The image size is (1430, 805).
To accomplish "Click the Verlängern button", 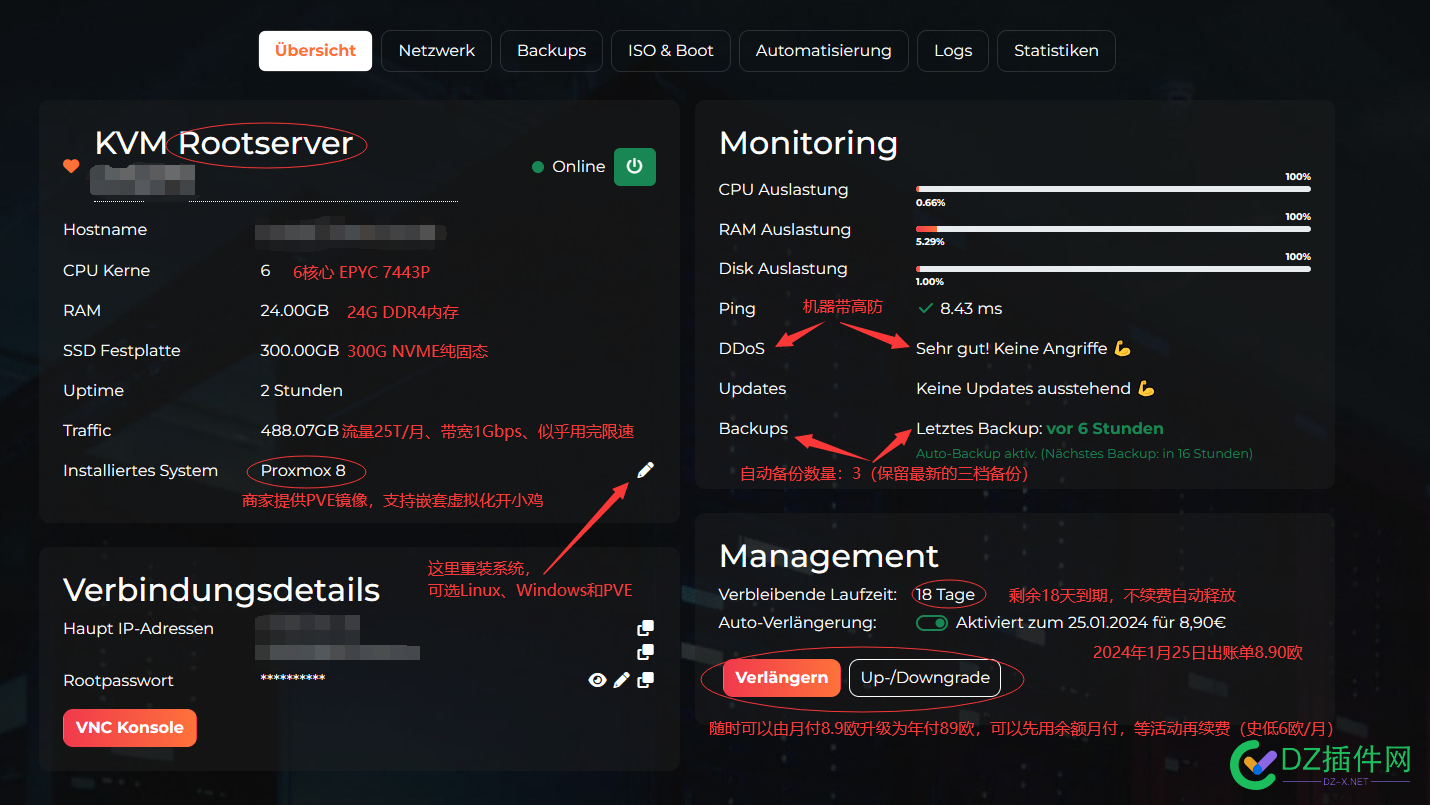I will point(781,678).
